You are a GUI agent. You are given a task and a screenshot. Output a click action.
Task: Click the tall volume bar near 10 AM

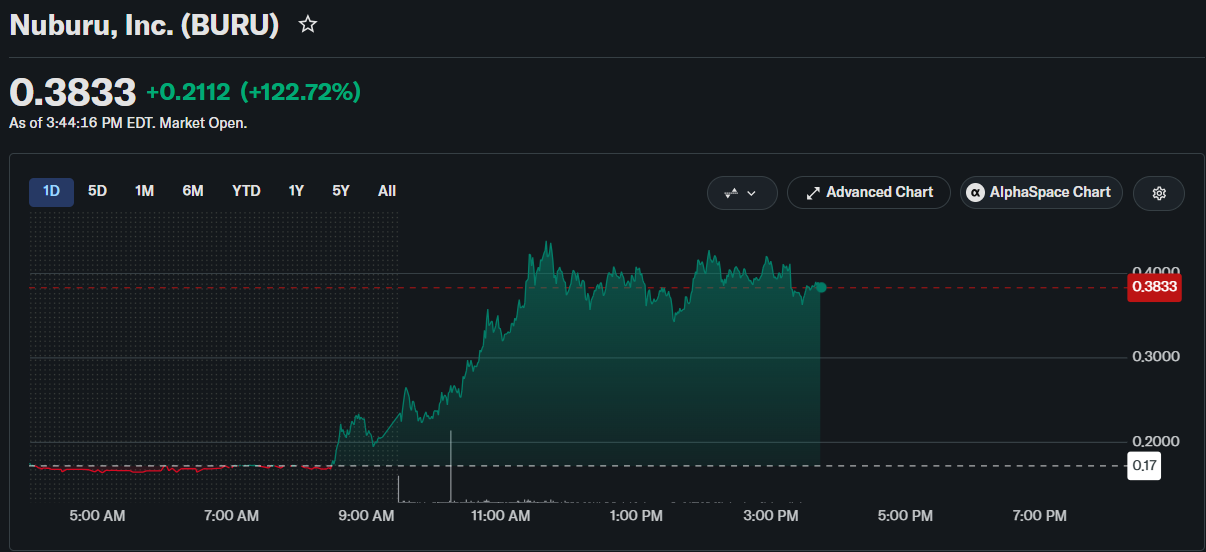451,466
